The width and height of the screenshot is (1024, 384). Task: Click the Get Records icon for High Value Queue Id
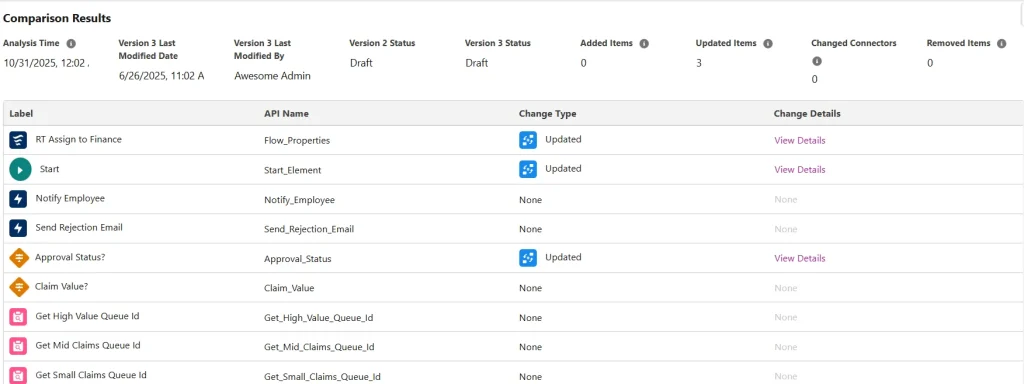pyautogui.click(x=18, y=317)
